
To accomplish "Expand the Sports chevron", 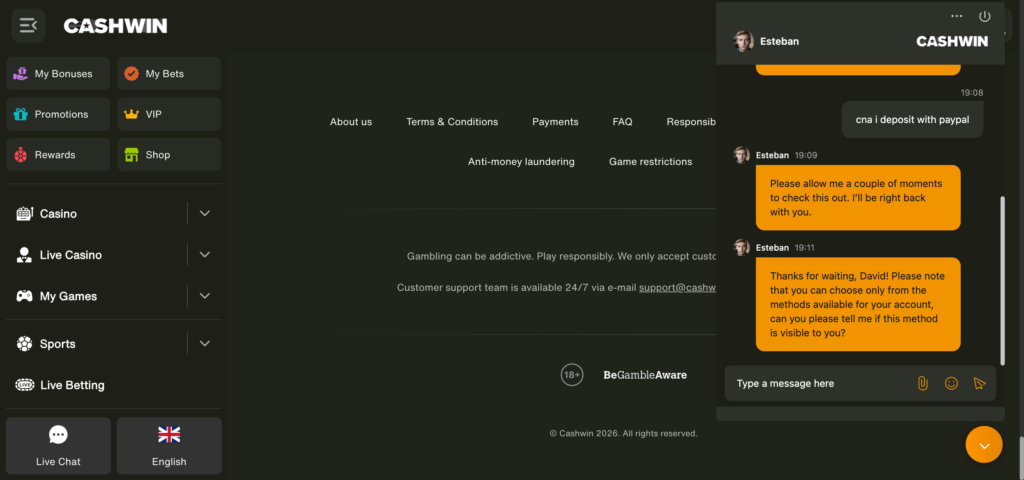I will tap(204, 344).
